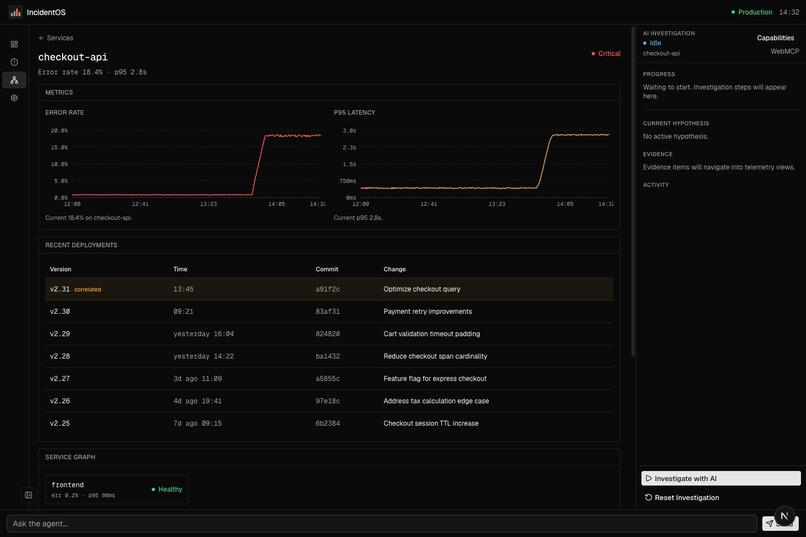Select the v2.26 deployment version
The image size is (806, 537).
60,401
